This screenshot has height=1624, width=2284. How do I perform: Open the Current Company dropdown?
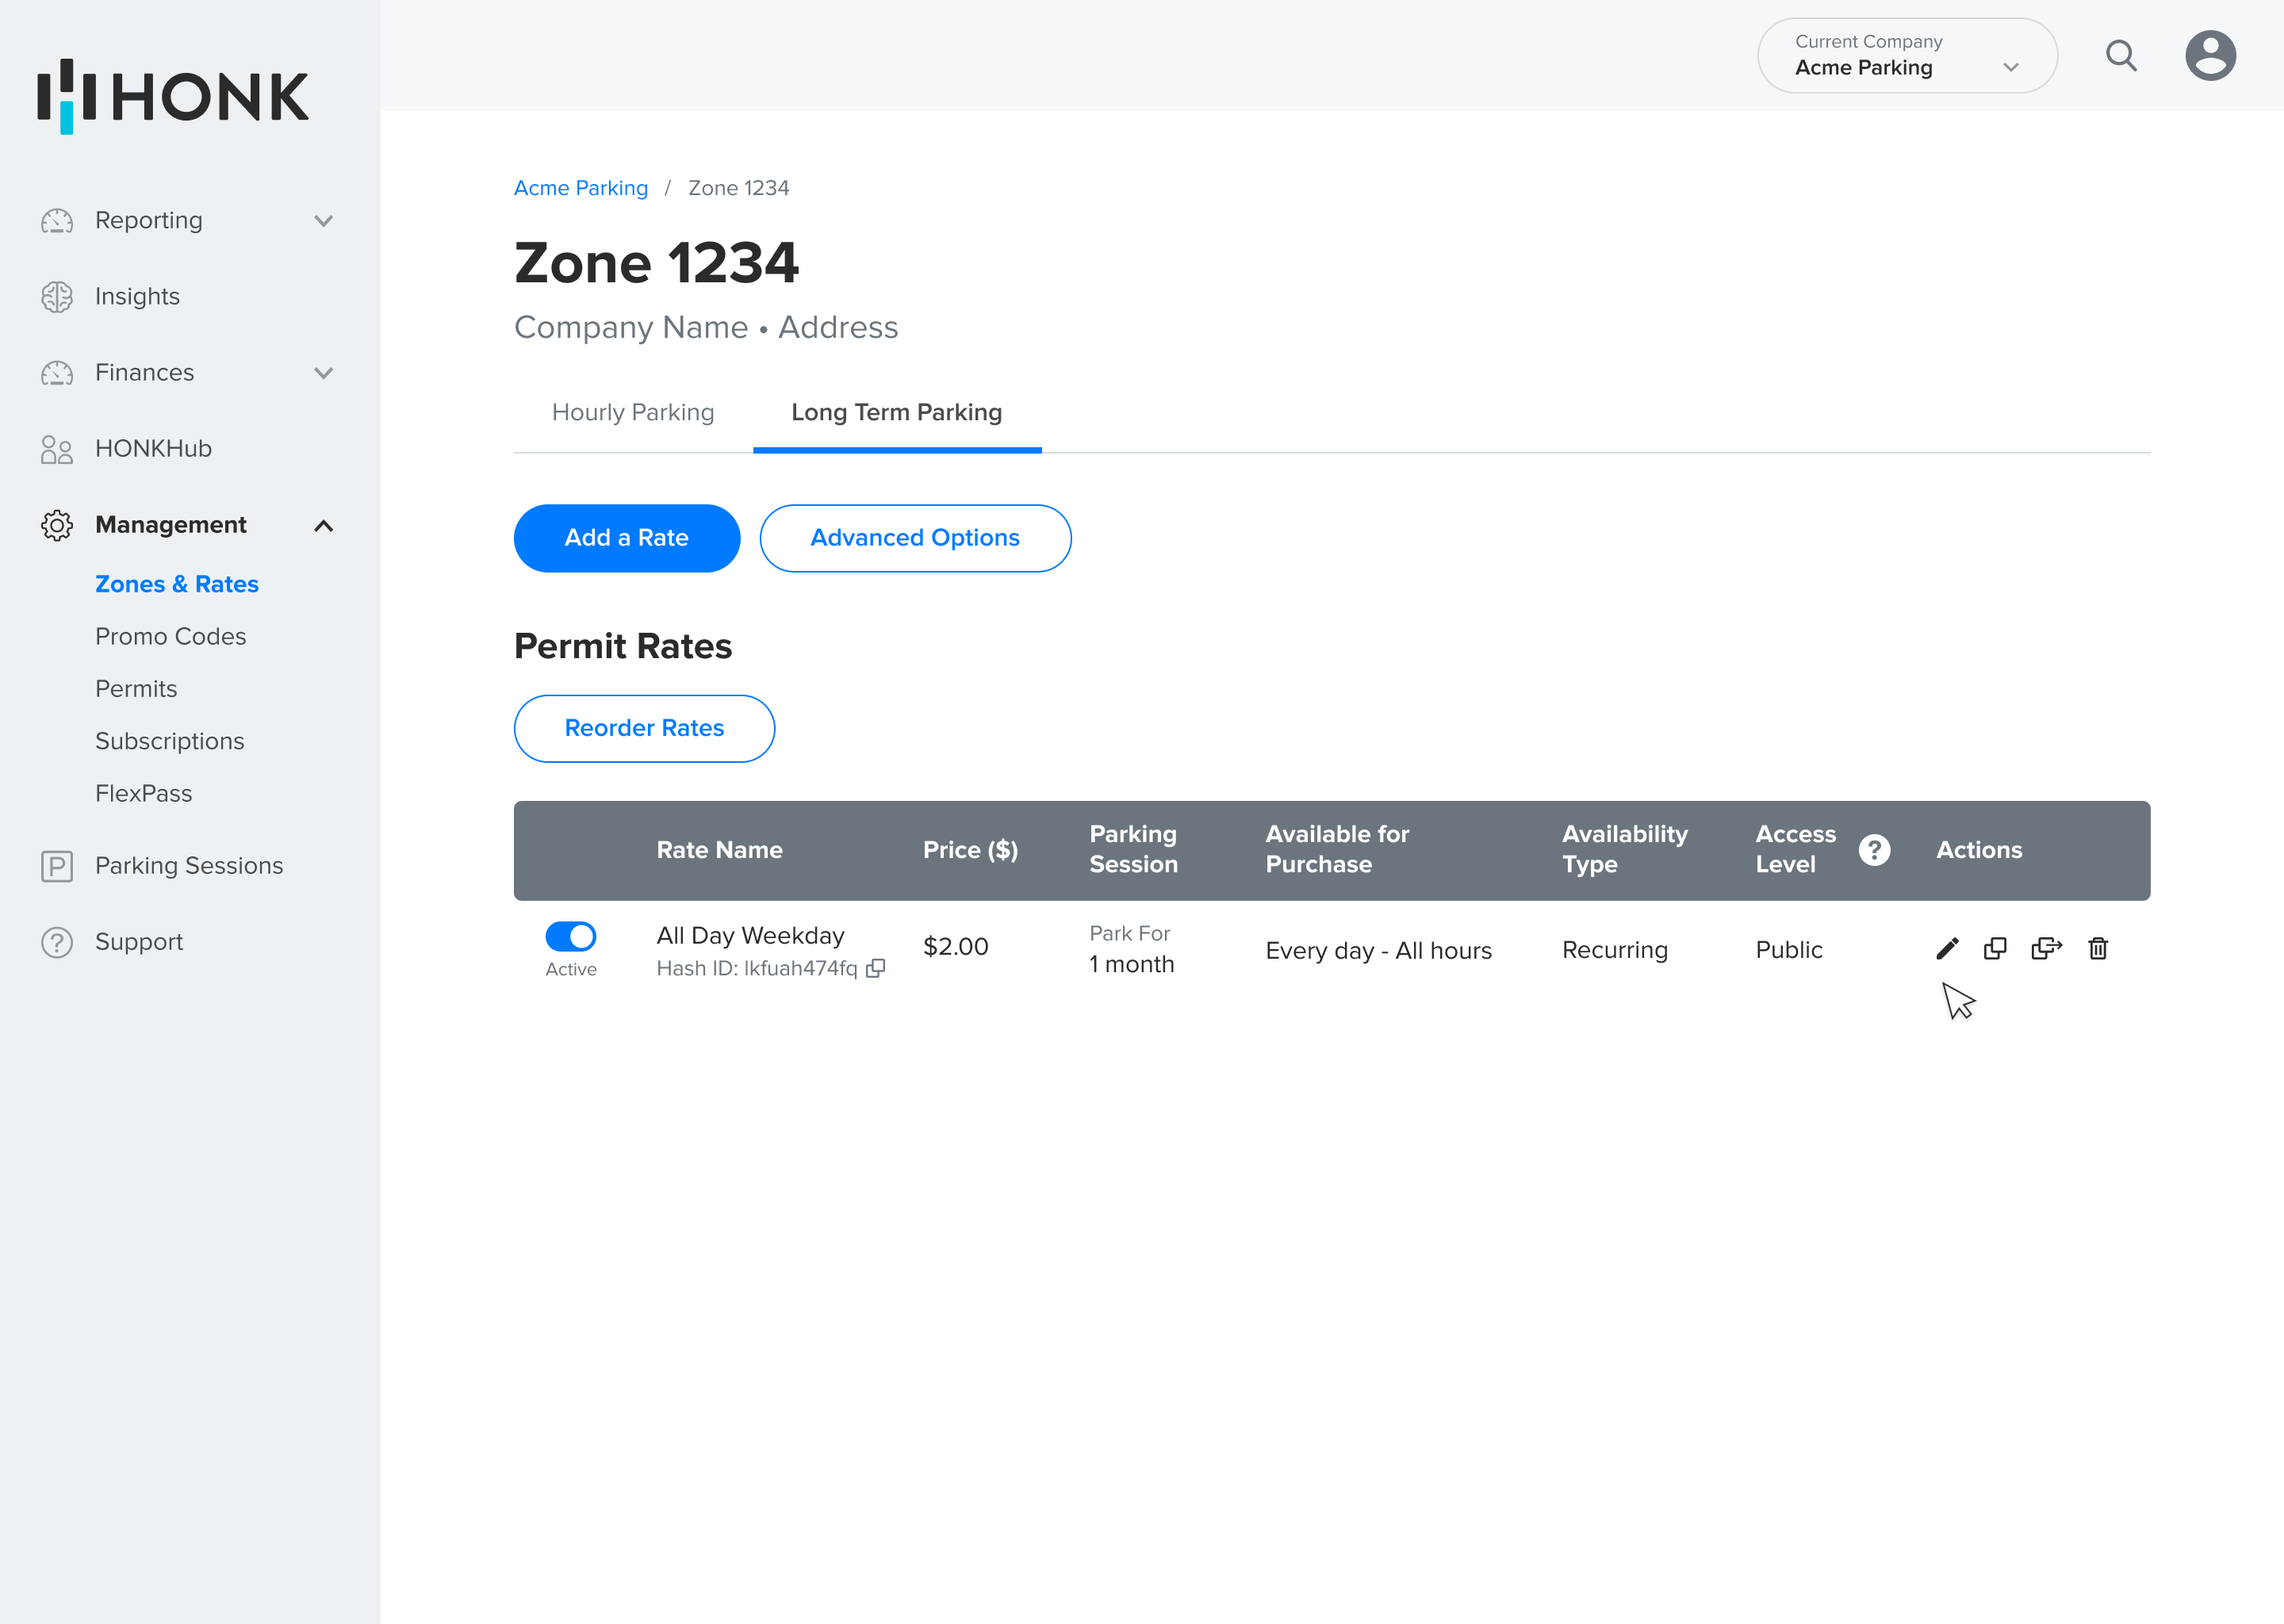coord(1906,56)
